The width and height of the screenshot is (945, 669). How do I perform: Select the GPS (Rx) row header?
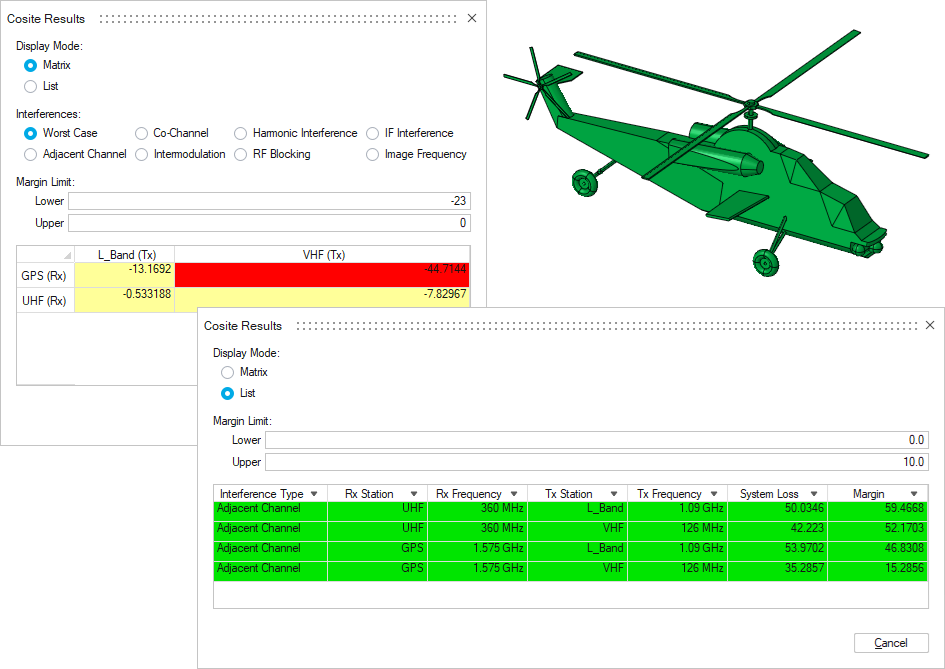(45, 275)
